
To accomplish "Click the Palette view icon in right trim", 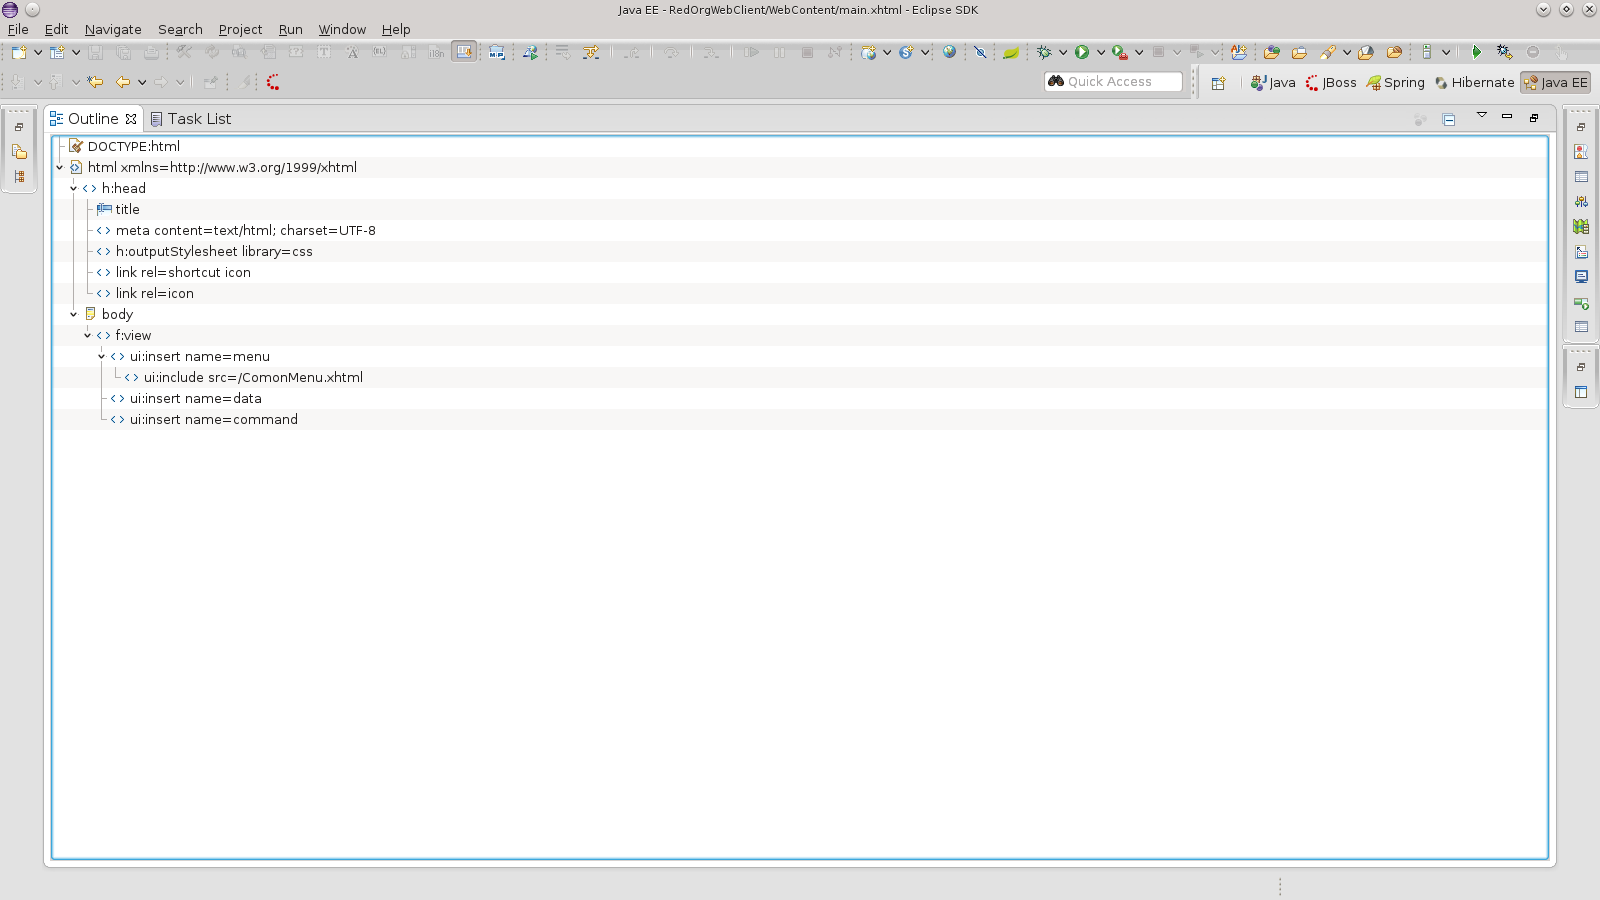I will coord(1581,152).
